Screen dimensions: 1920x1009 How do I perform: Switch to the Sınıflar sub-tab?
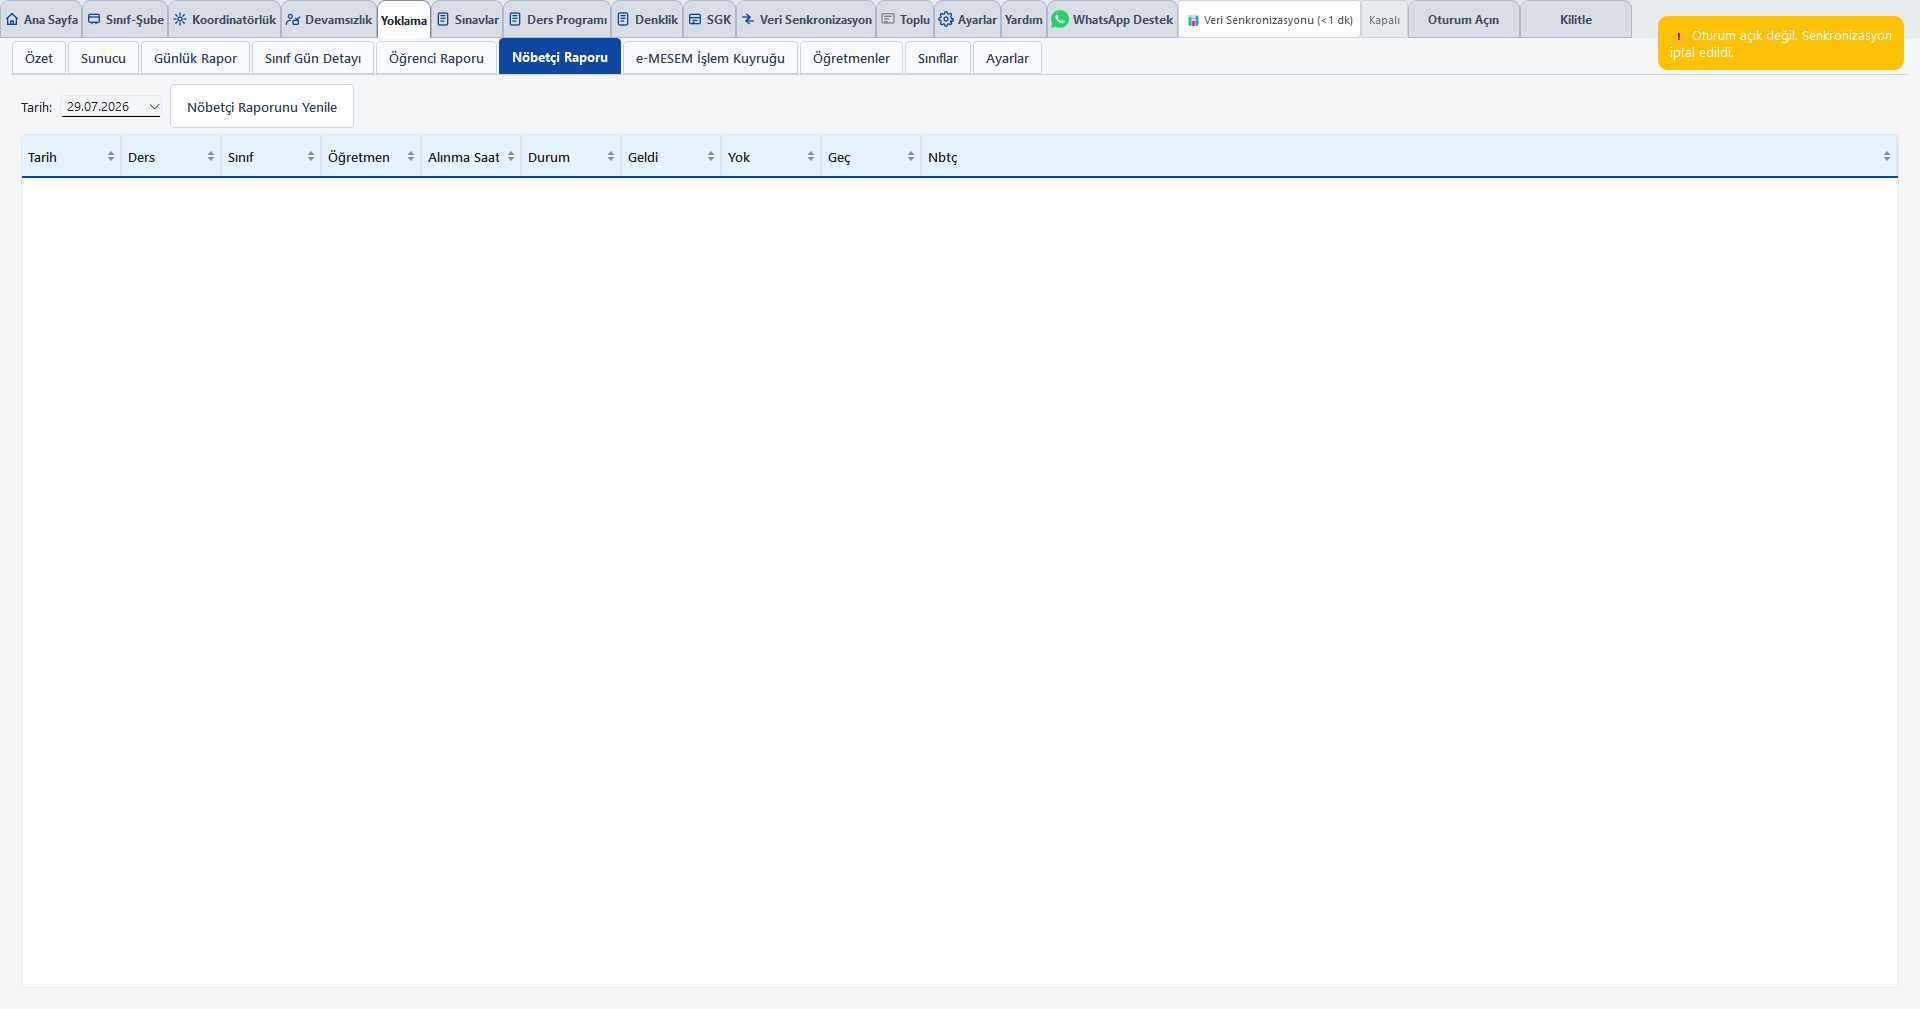pyautogui.click(x=938, y=58)
